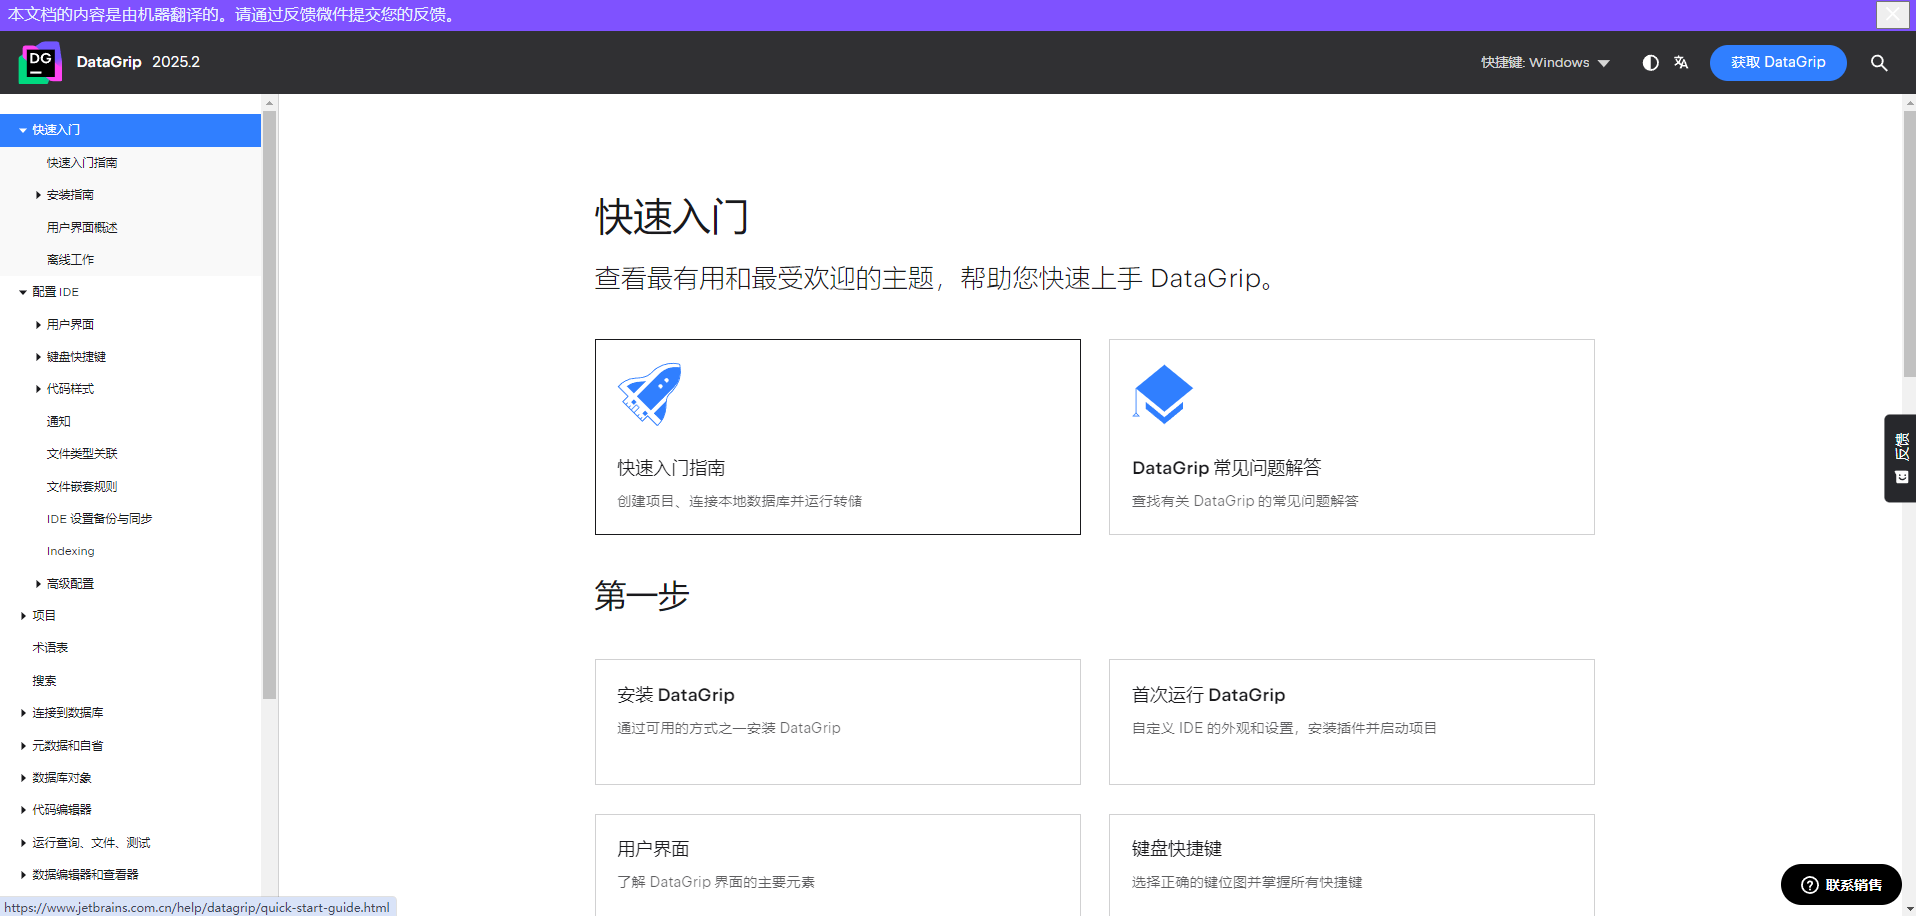Viewport: 1916px width, 916px height.
Task: Close the machine translation banner
Action: 1892,14
